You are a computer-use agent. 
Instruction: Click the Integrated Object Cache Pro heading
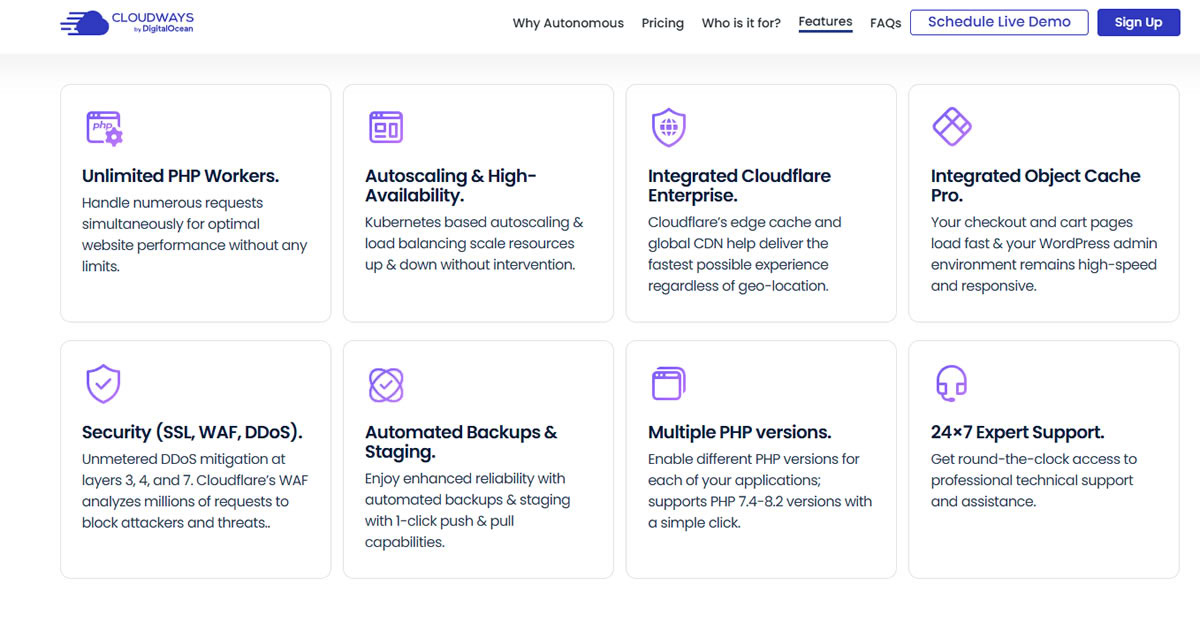tap(1035, 185)
